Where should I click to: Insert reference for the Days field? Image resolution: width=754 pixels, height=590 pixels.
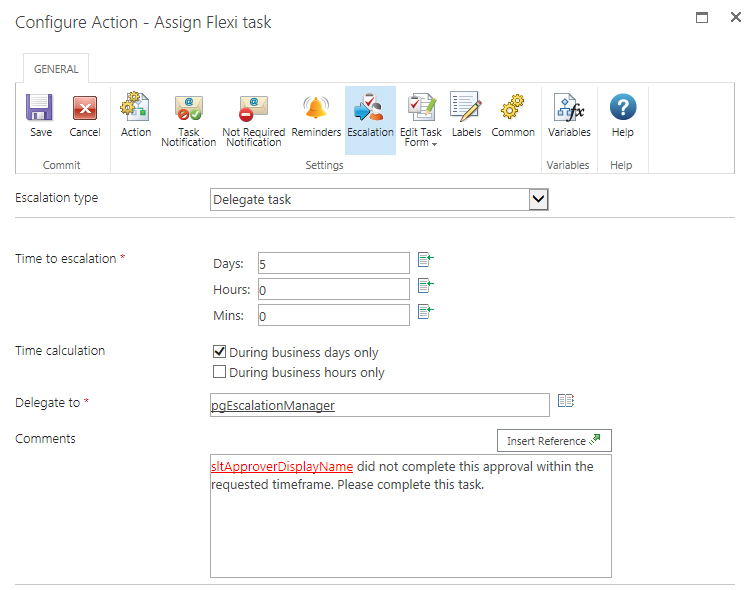[425, 260]
